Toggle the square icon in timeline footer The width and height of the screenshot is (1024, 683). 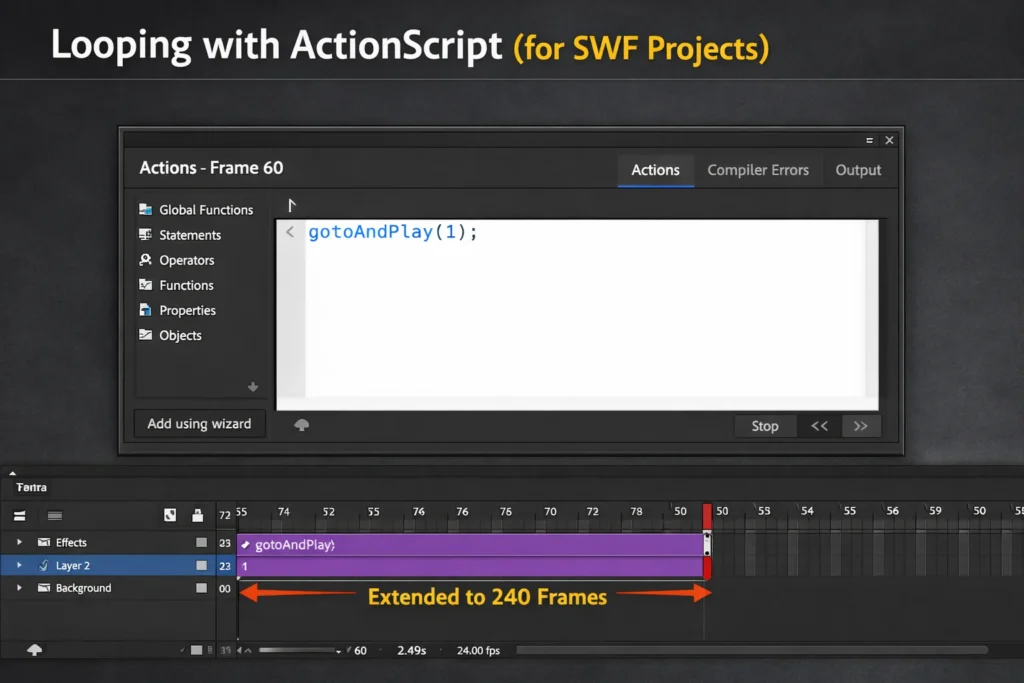pos(196,650)
